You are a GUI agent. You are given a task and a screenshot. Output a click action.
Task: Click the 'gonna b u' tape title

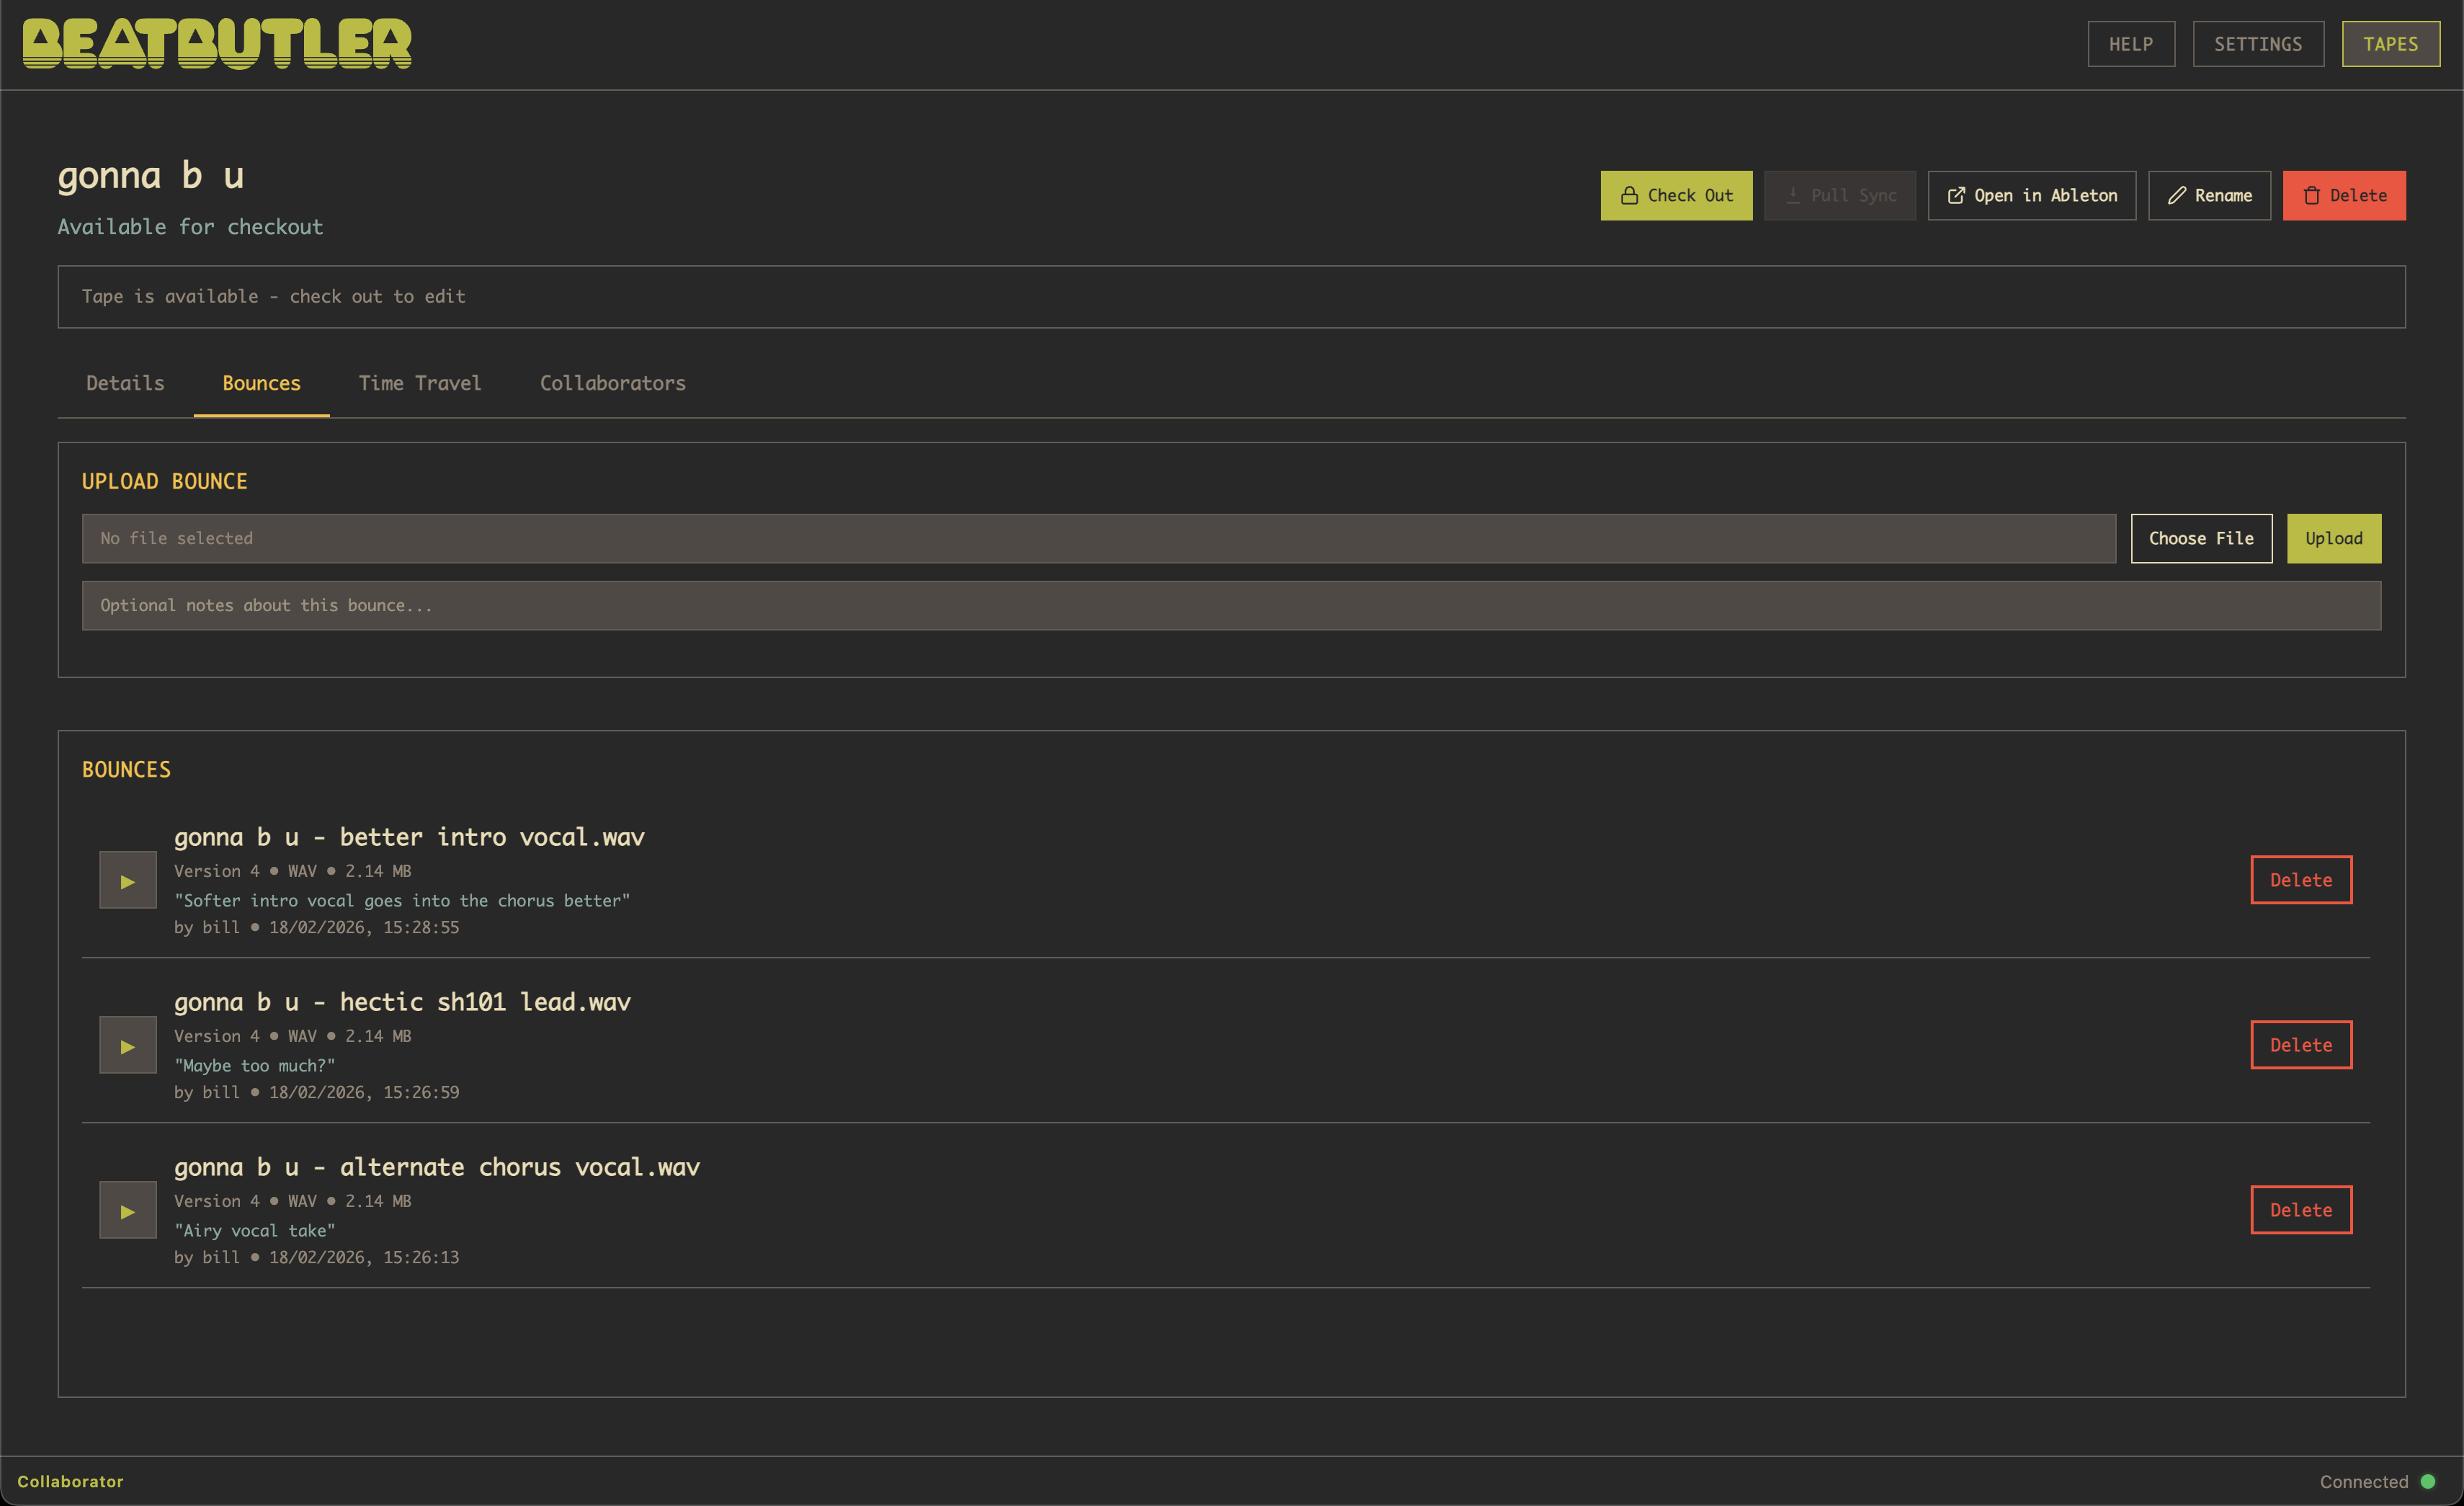coord(151,175)
